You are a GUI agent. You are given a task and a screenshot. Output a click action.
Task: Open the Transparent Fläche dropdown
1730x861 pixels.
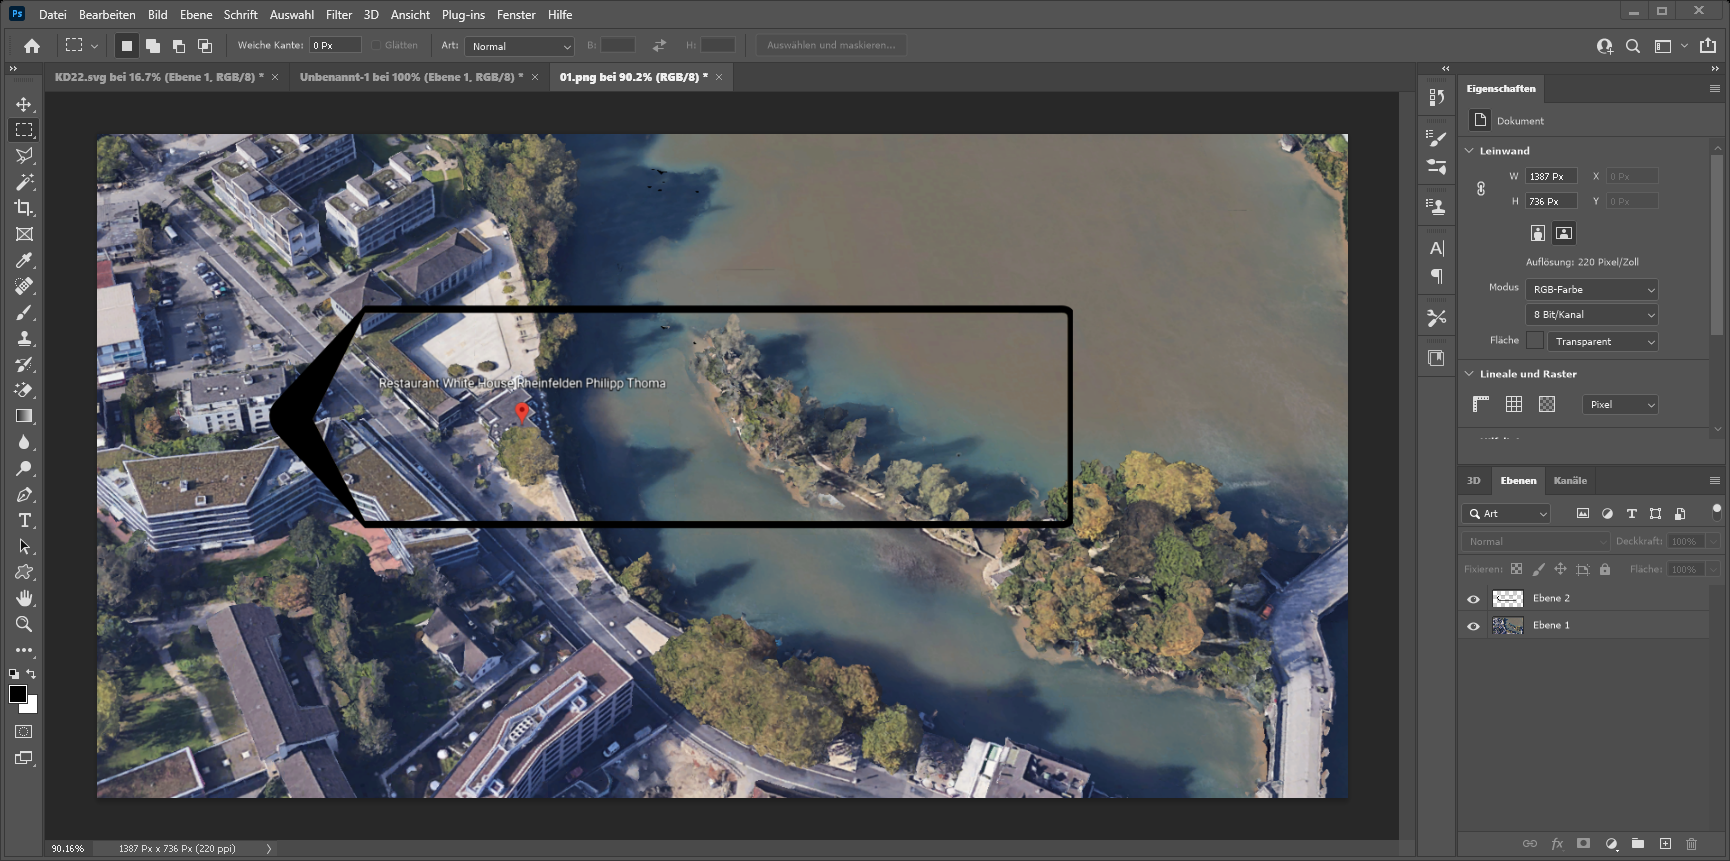point(1603,341)
